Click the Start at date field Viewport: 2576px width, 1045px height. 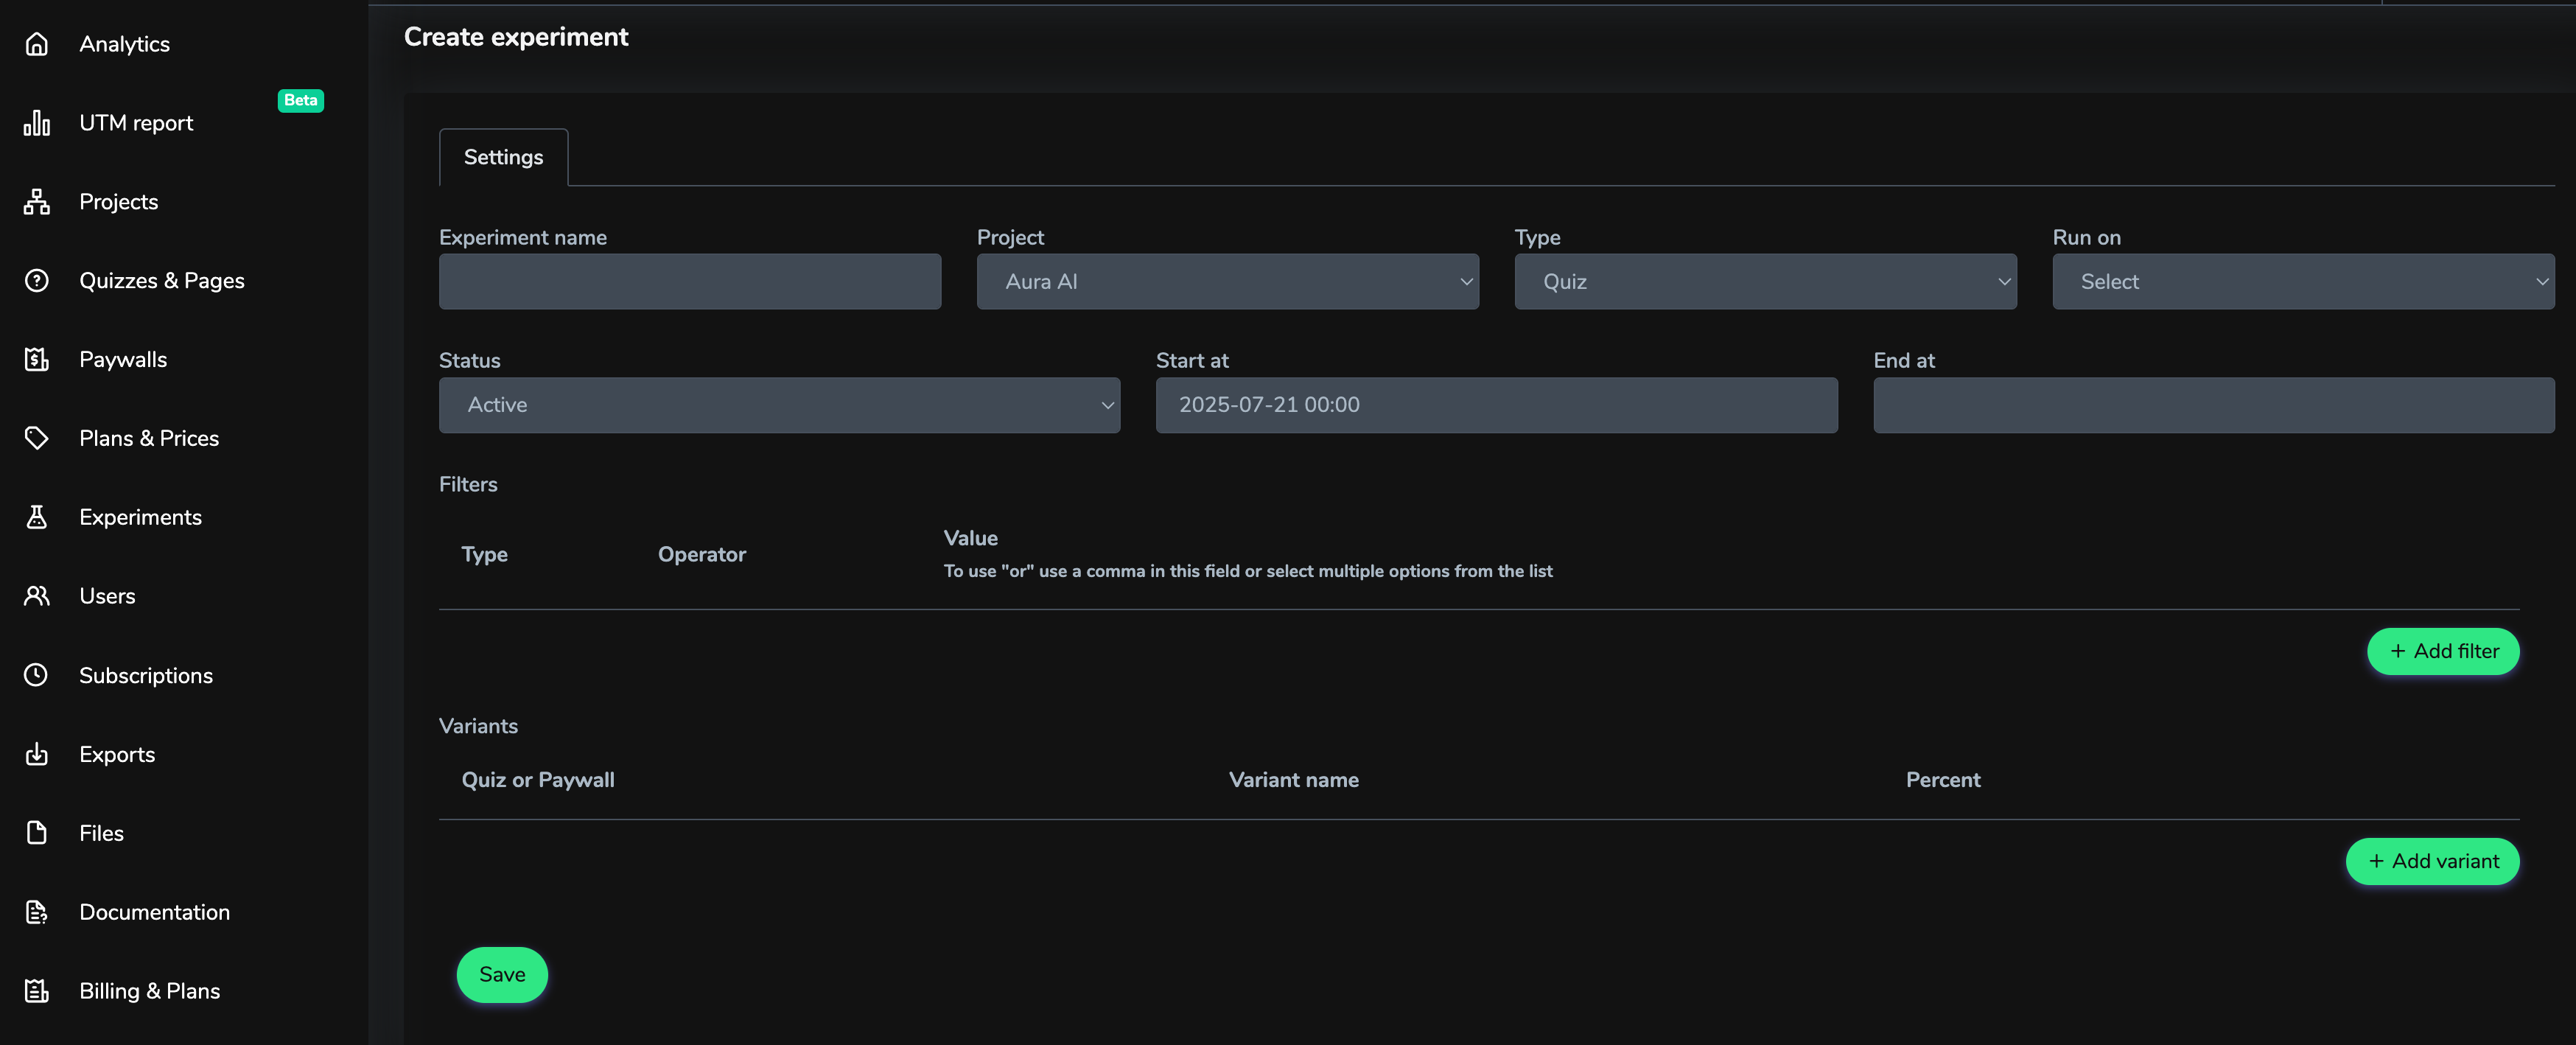[x=1496, y=405]
